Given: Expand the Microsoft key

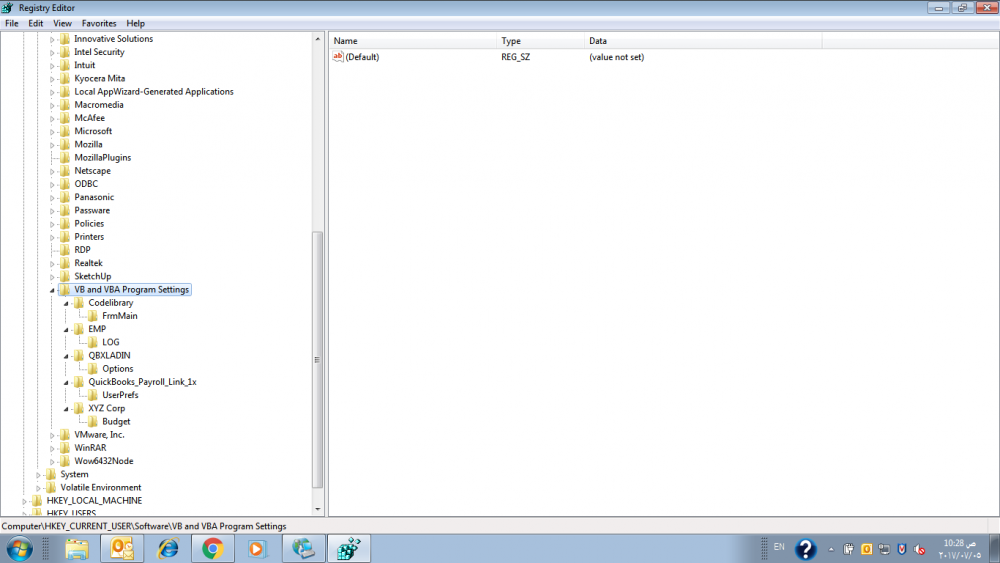Looking at the screenshot, I should click(x=52, y=132).
